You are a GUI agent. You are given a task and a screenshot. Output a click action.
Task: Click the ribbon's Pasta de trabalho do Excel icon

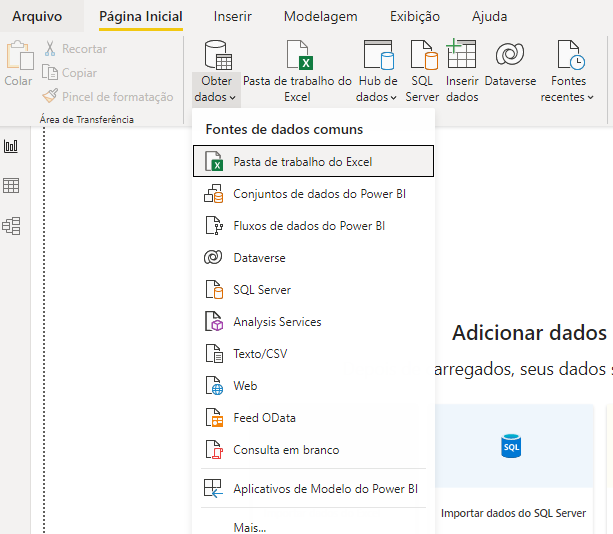pos(299,55)
